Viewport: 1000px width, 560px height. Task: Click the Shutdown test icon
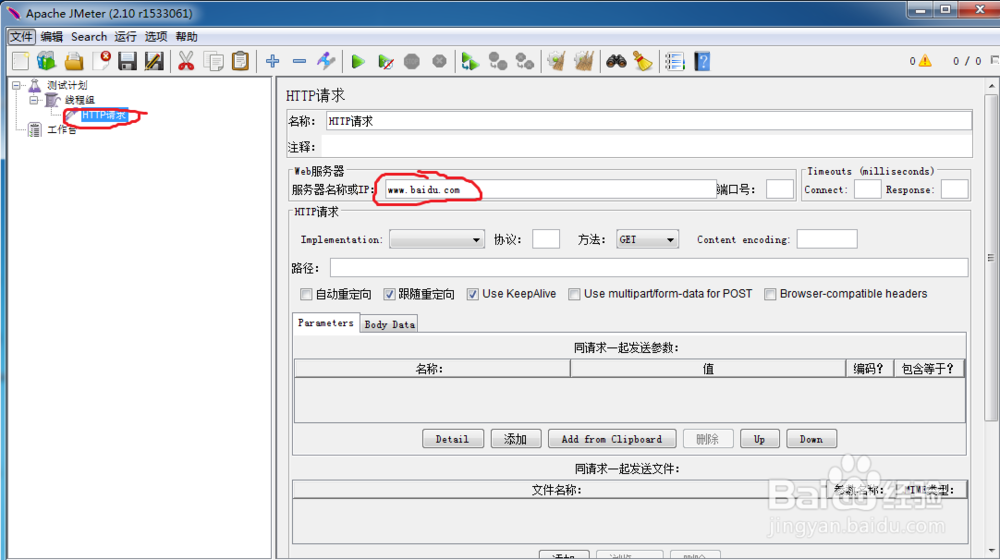(439, 61)
